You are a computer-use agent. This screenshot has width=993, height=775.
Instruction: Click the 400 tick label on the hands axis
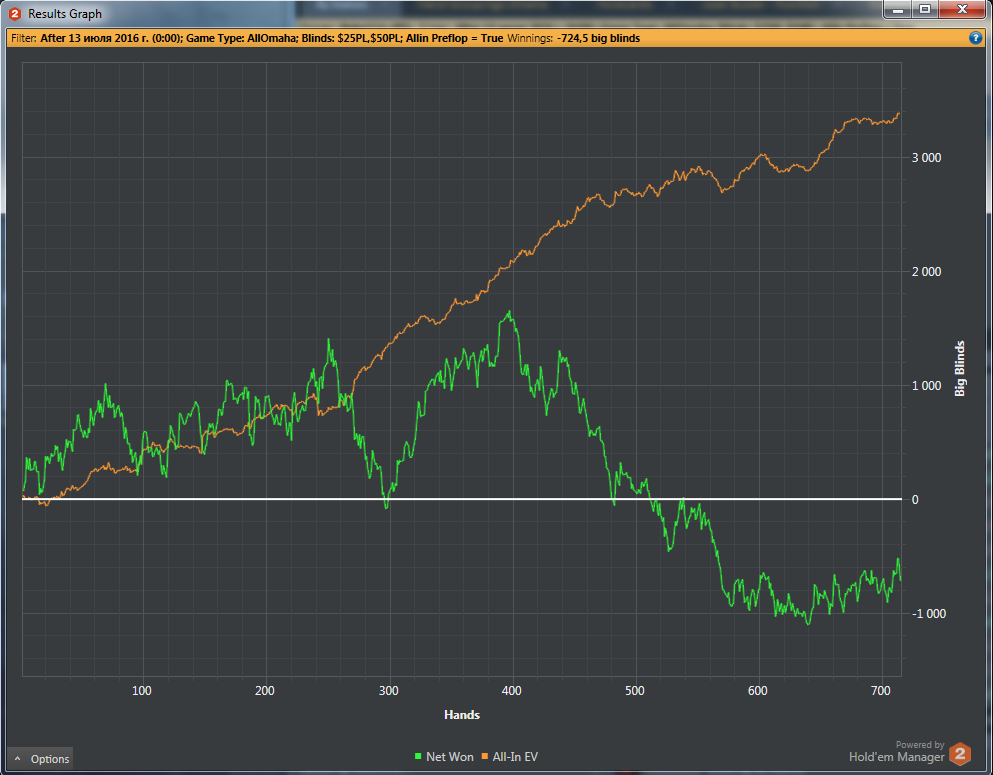pyautogui.click(x=512, y=691)
